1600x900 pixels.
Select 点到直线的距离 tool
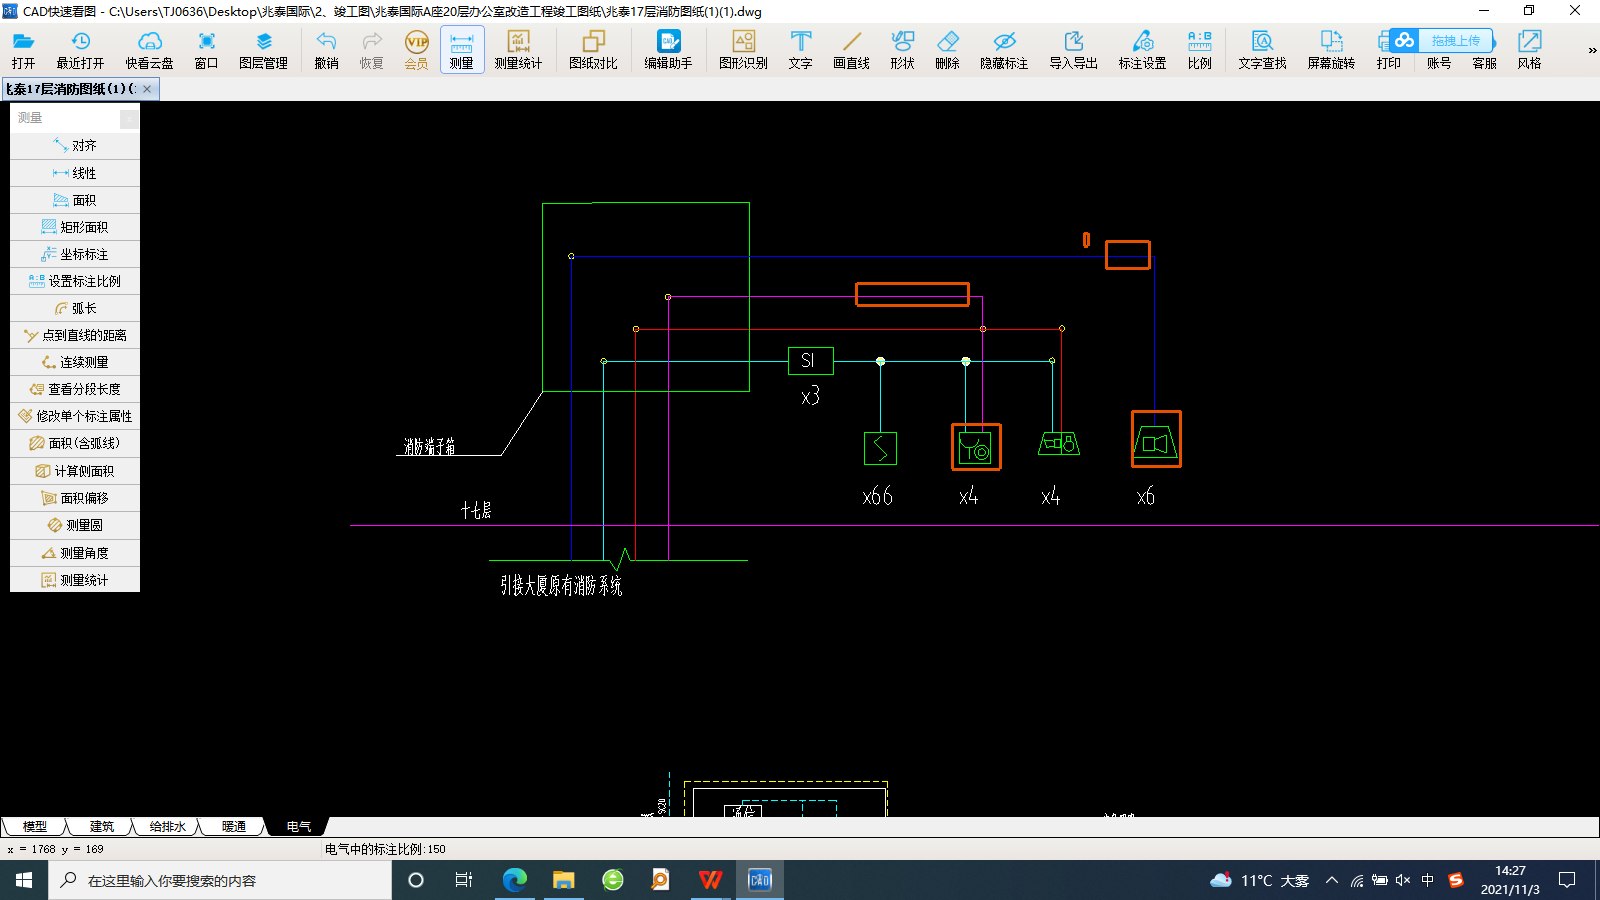[x=75, y=335]
